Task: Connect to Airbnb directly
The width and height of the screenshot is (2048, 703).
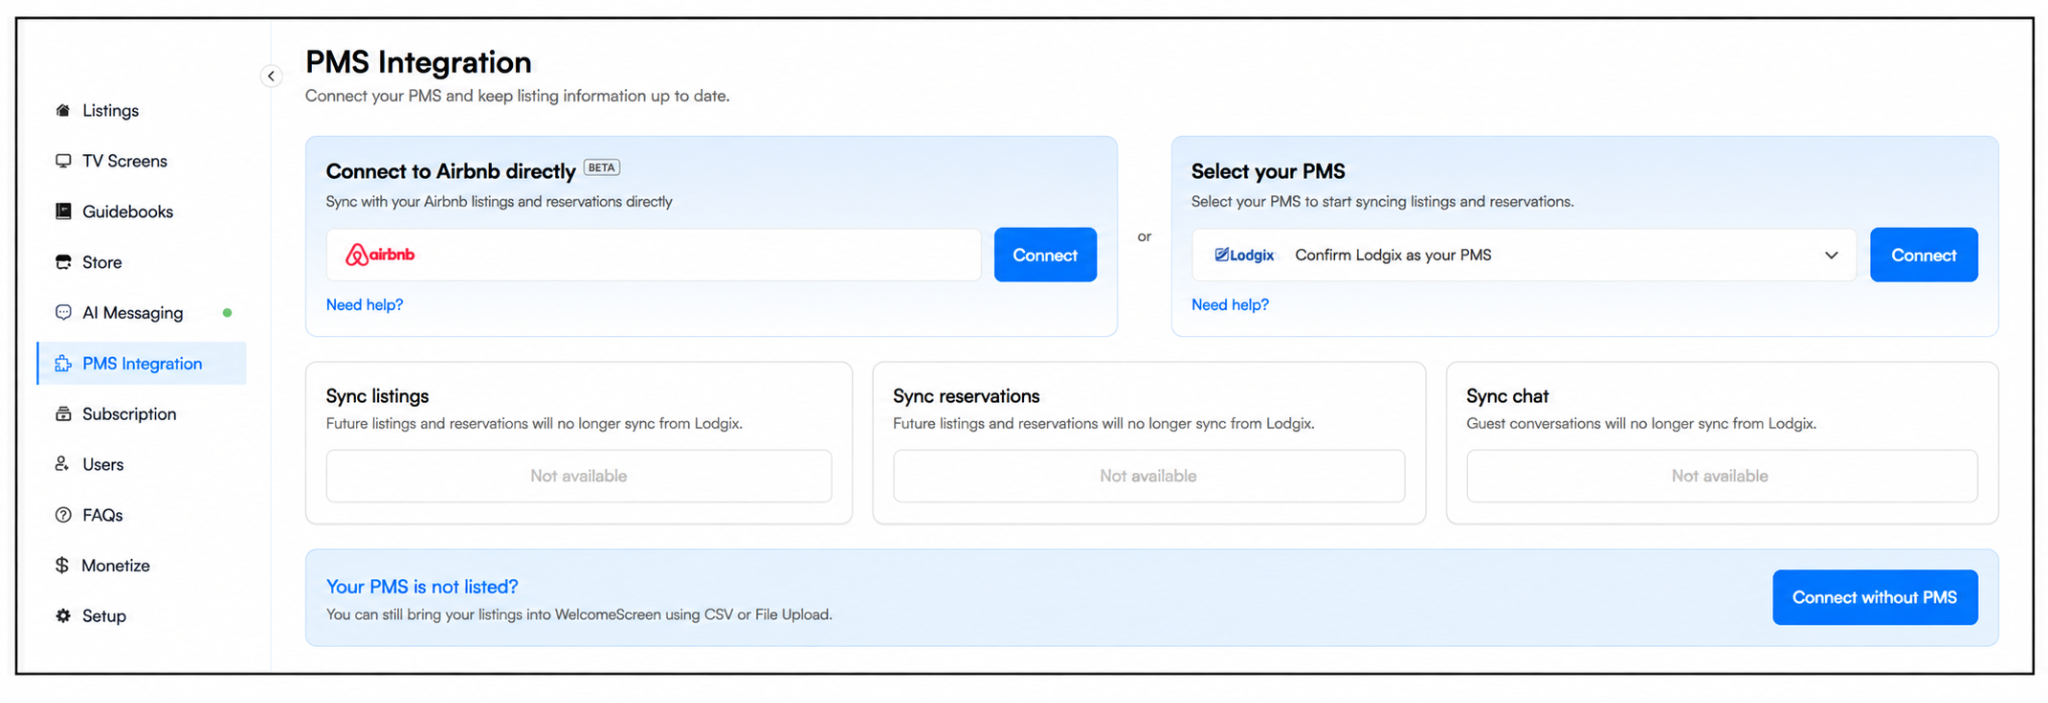Action: point(1045,255)
